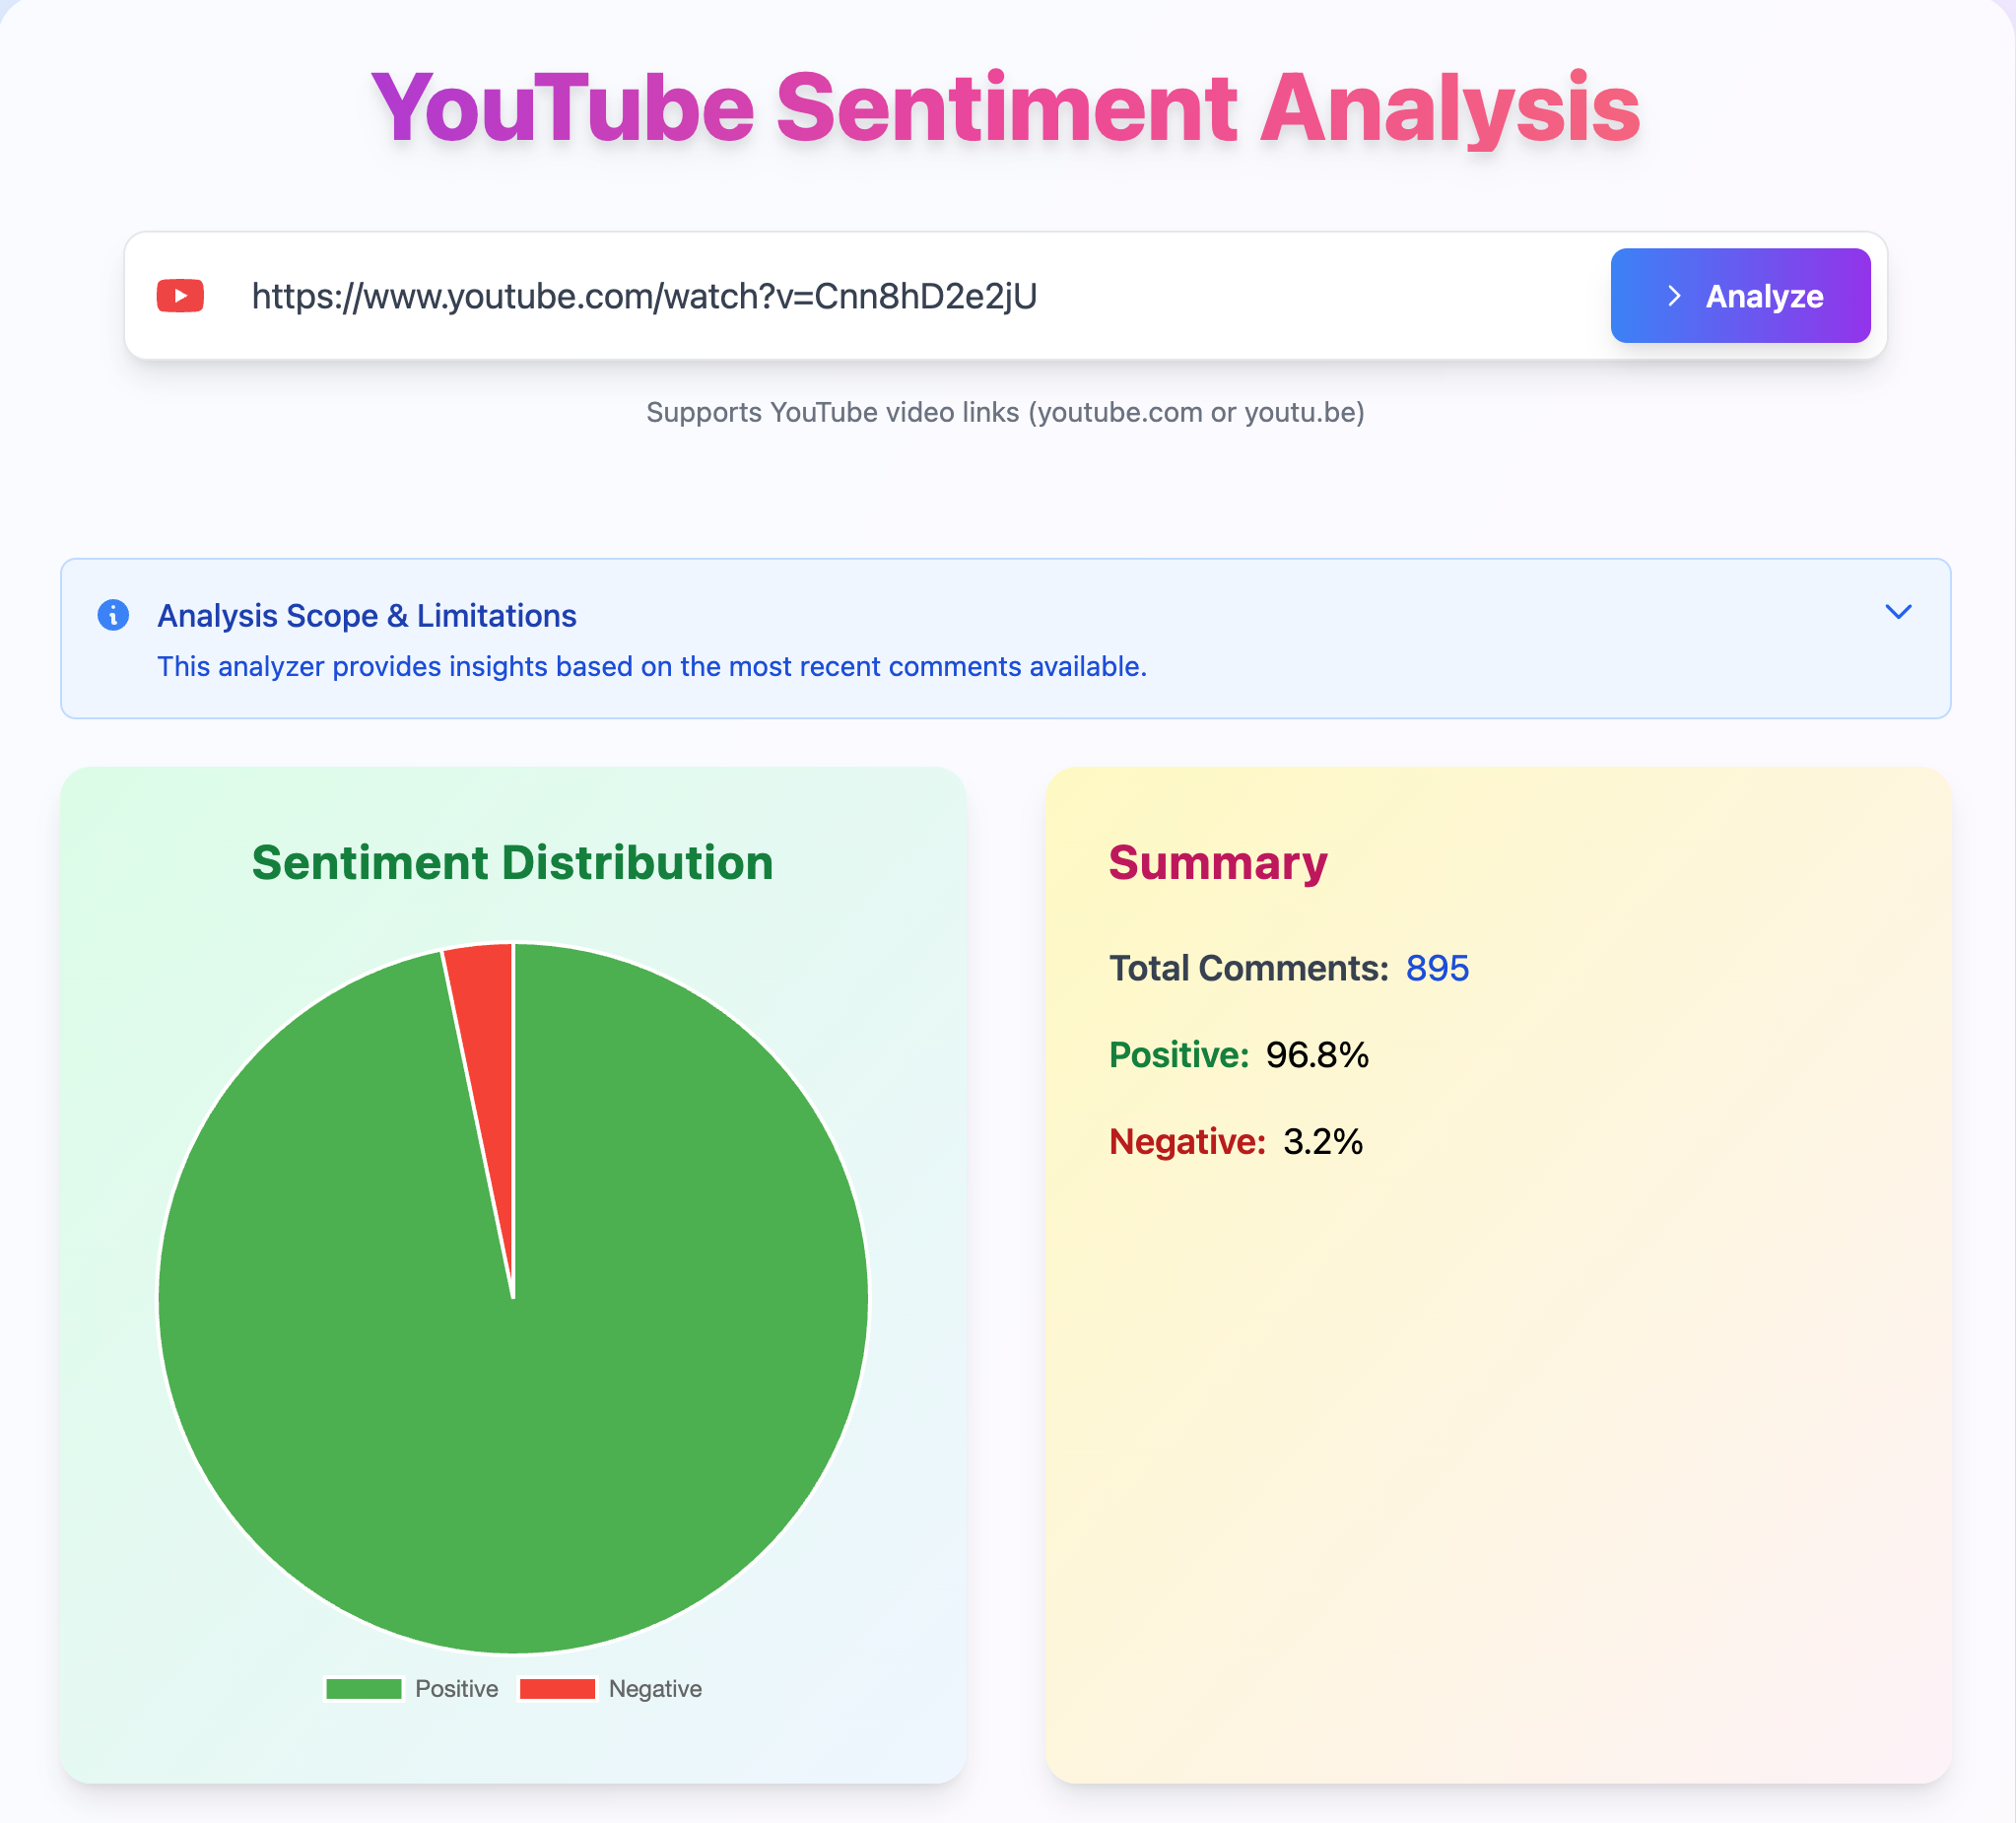This screenshot has height=1823, width=2016.
Task: Select the red Negative legend swatch
Action: click(557, 1689)
